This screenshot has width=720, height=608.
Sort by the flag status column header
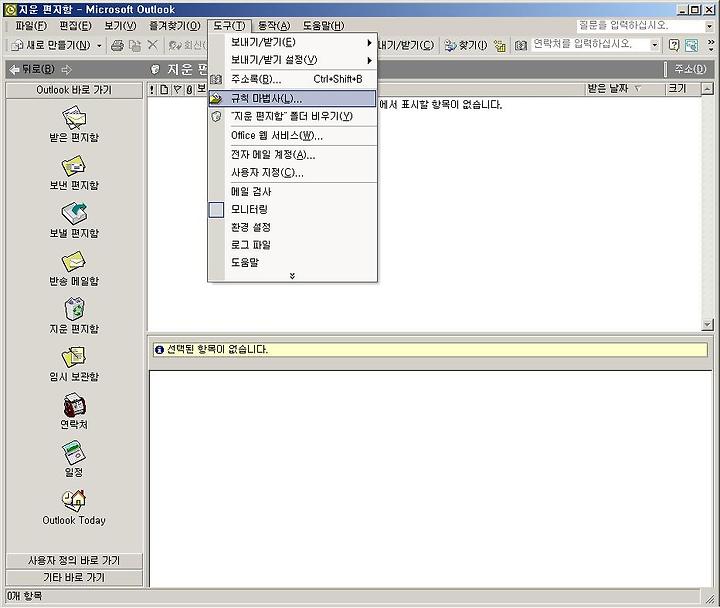[177, 90]
